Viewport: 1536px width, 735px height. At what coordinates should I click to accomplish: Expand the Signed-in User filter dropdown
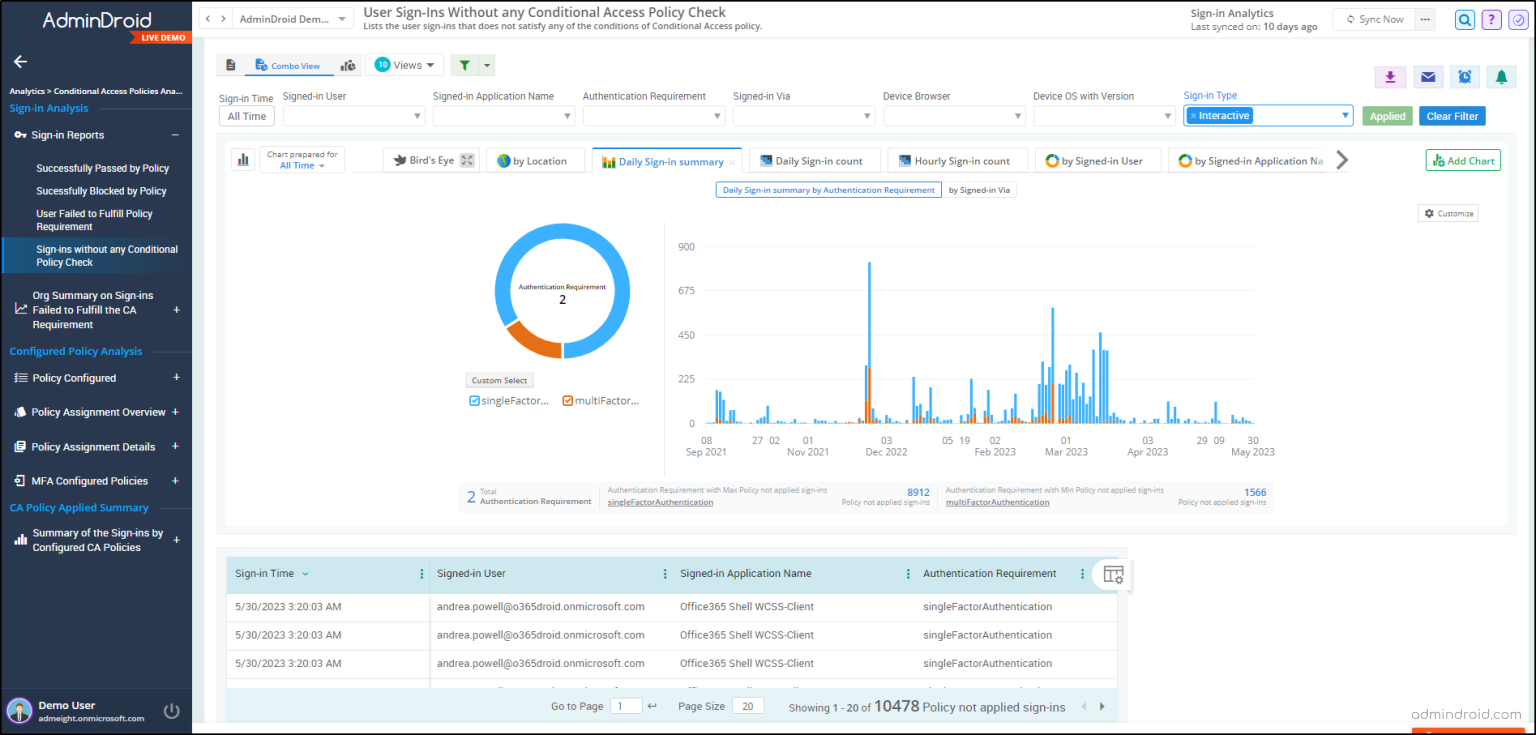(x=353, y=115)
